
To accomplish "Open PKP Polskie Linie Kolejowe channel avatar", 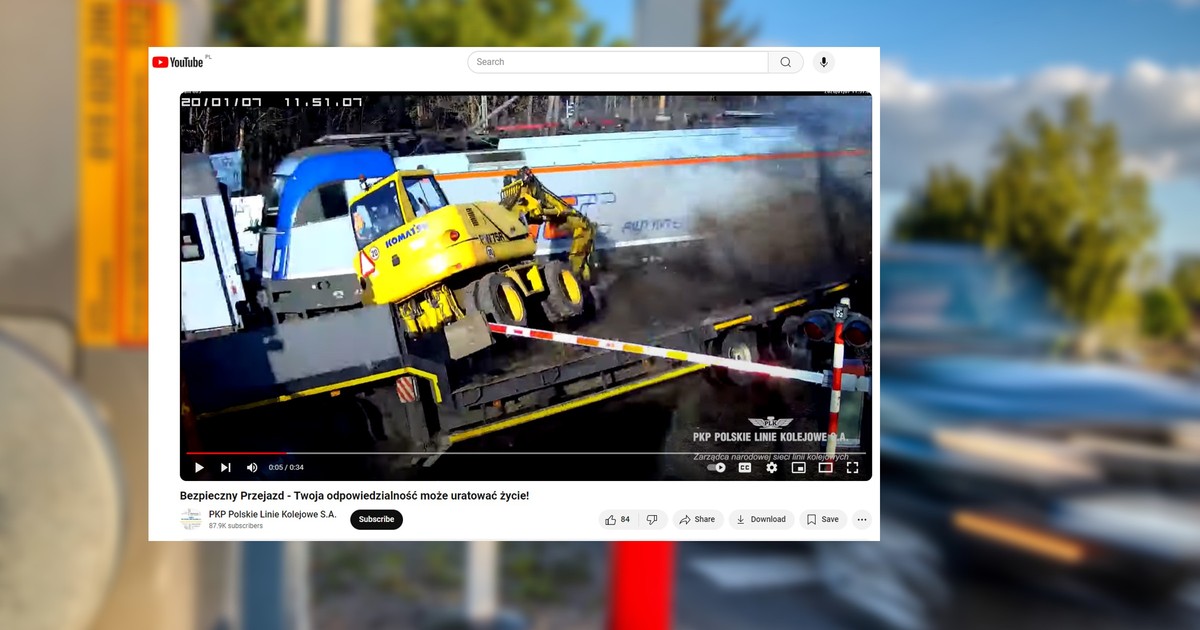I will 191,519.
